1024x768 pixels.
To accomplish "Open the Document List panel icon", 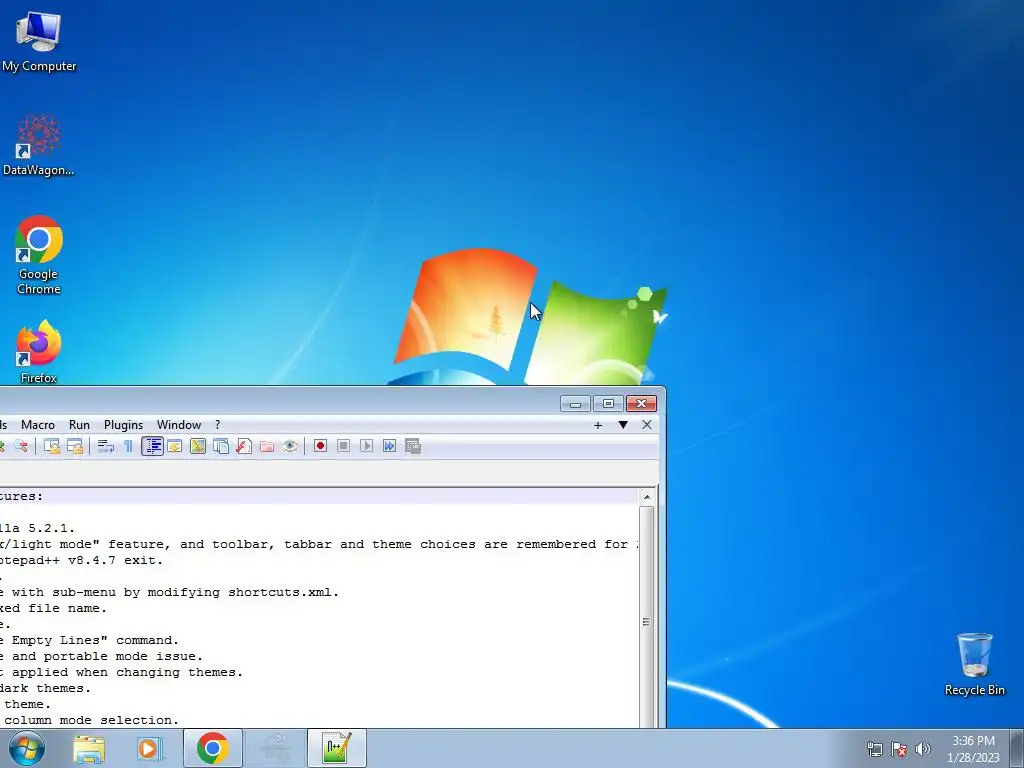I will [x=221, y=446].
